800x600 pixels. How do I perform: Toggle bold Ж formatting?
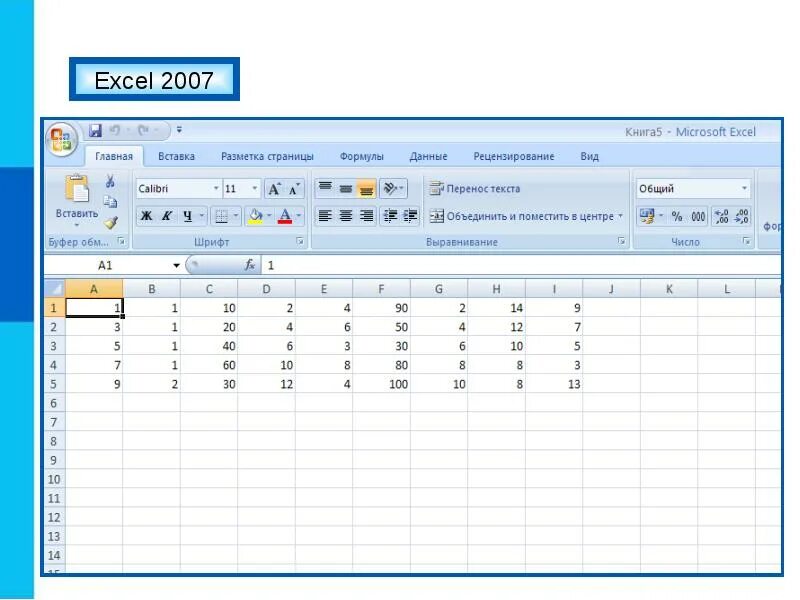click(146, 216)
